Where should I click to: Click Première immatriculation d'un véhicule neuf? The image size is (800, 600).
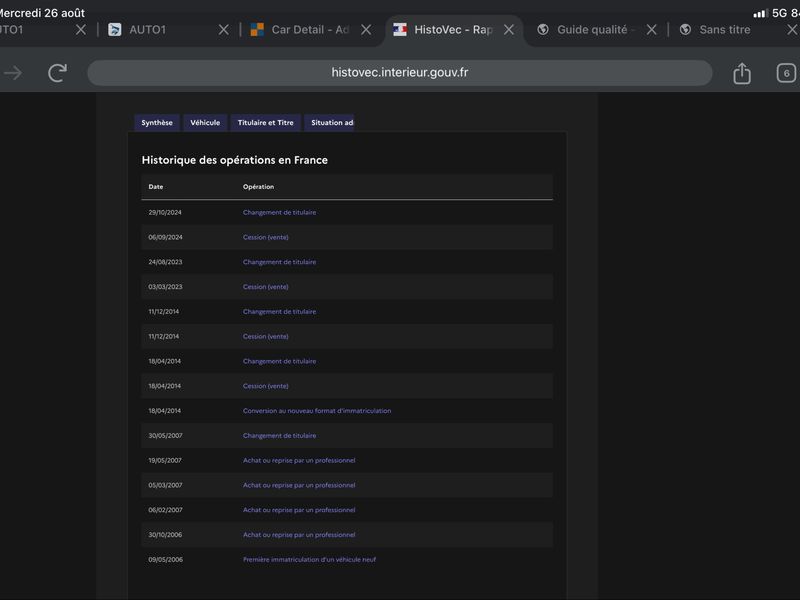pos(309,560)
